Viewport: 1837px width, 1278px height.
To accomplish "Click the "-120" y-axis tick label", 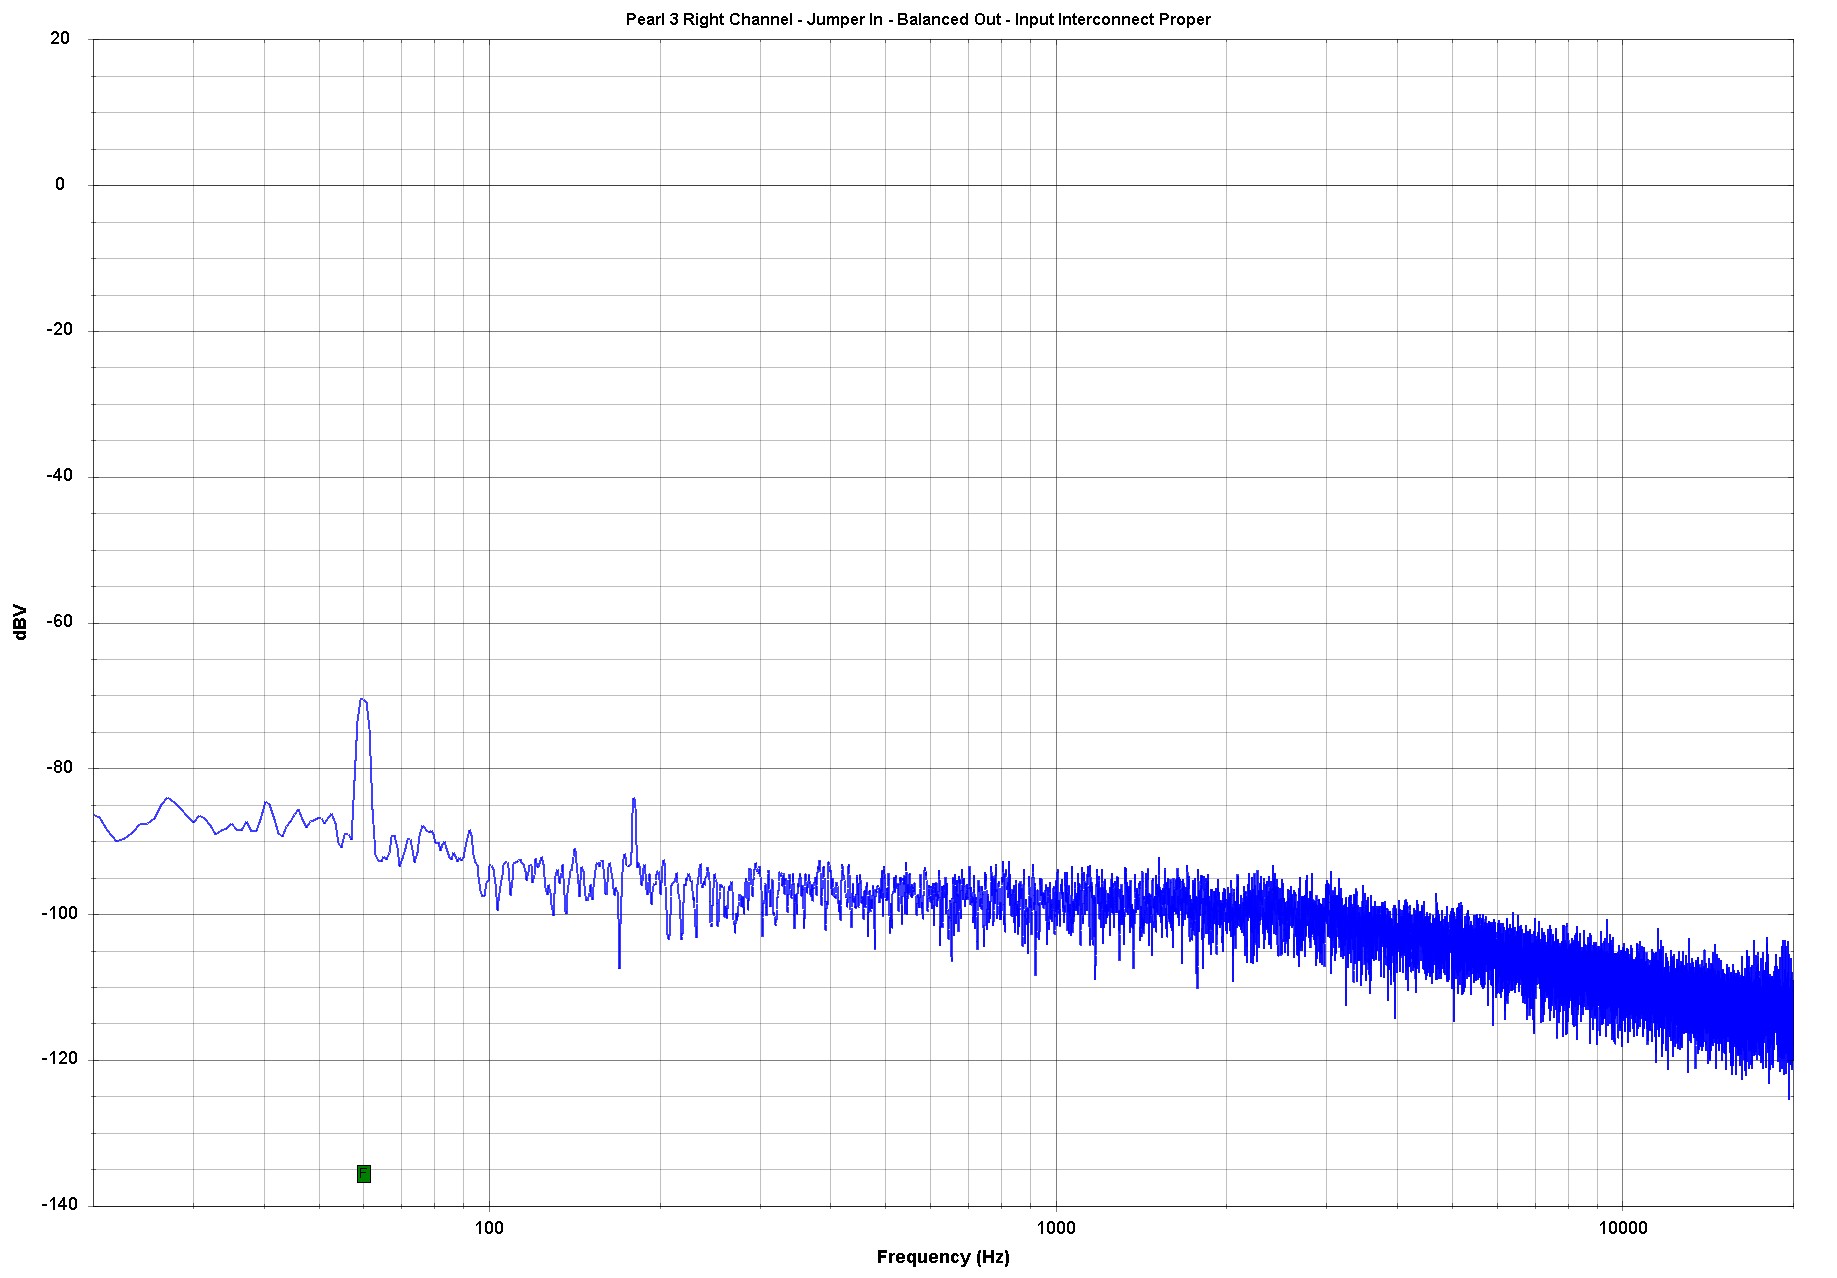I will (58, 1059).
